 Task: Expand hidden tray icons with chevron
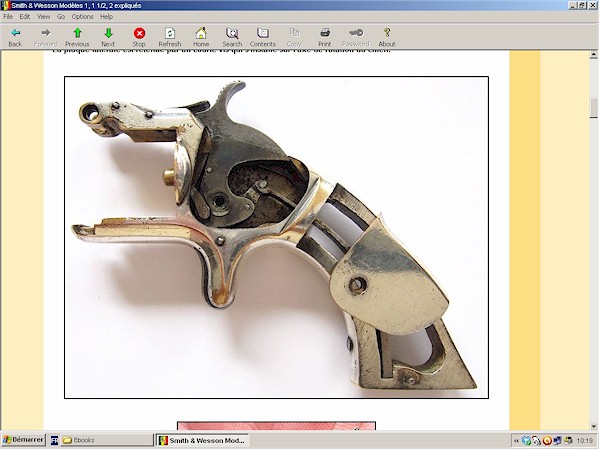click(516, 441)
